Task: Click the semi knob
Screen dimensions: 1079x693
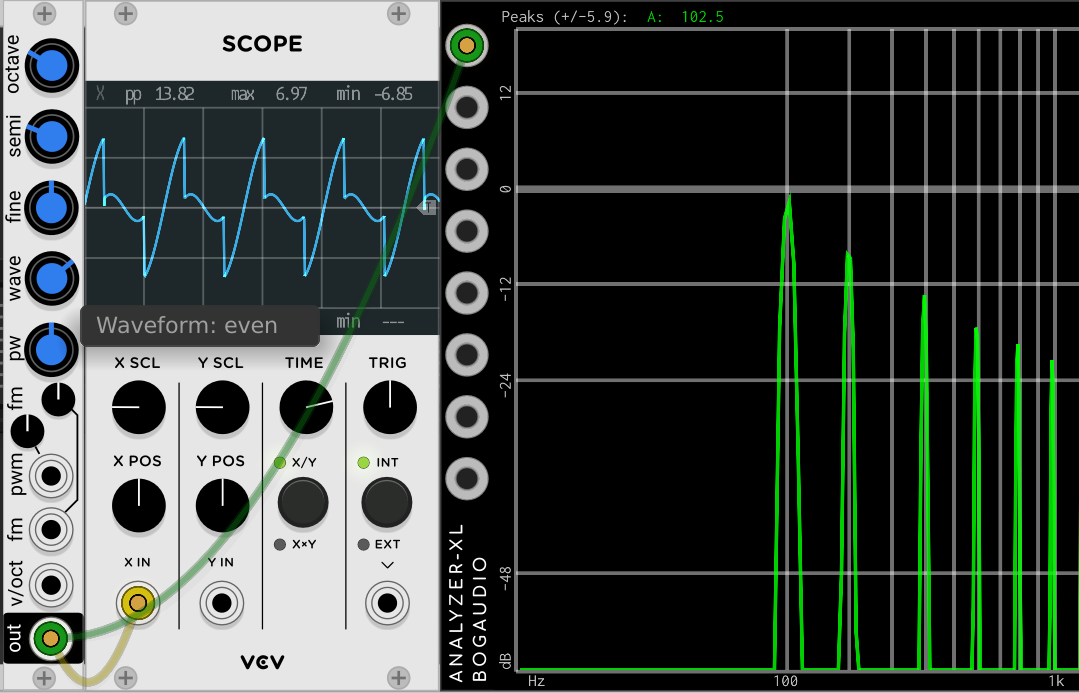Action: point(51,137)
